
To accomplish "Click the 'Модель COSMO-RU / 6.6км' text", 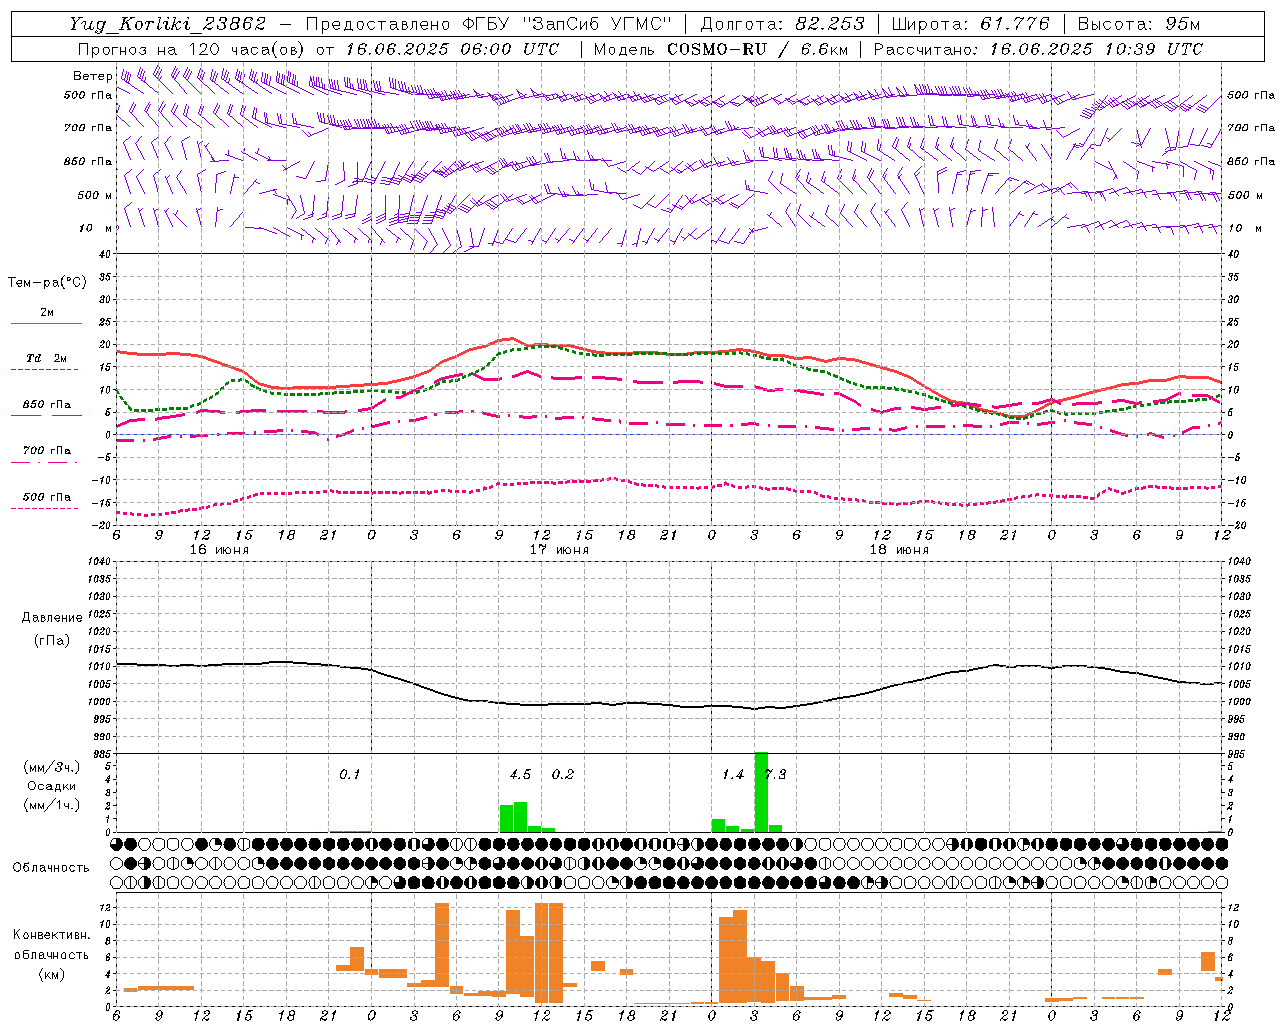I will pyautogui.click(x=721, y=49).
